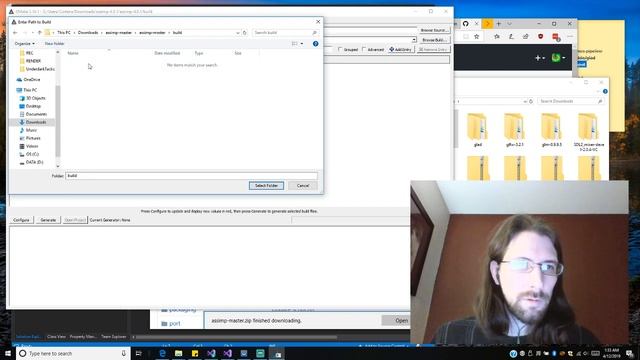Go back in the folder dialog
The height and width of the screenshot is (360, 640).
[15, 33]
